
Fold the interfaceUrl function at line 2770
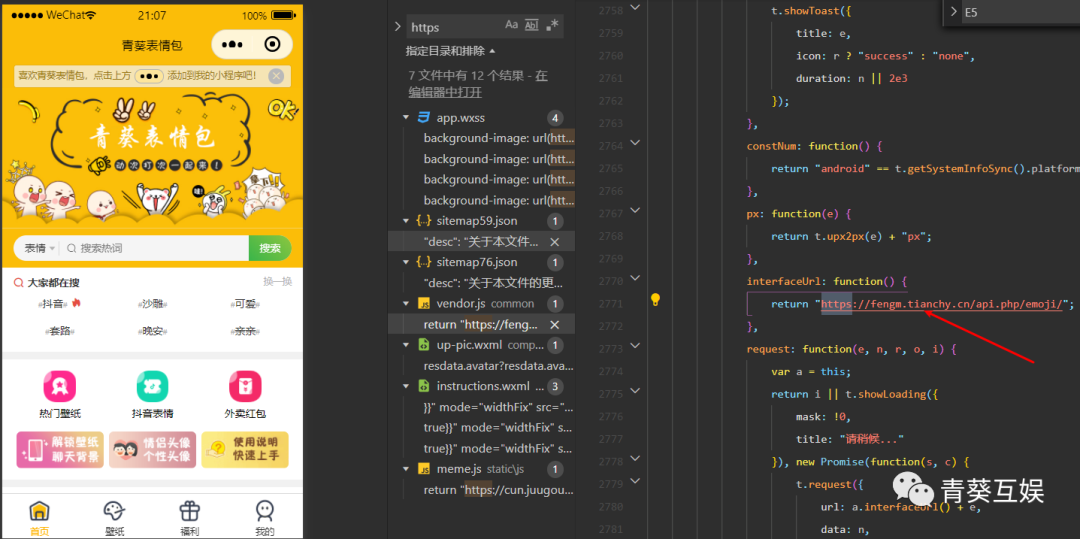pos(634,278)
